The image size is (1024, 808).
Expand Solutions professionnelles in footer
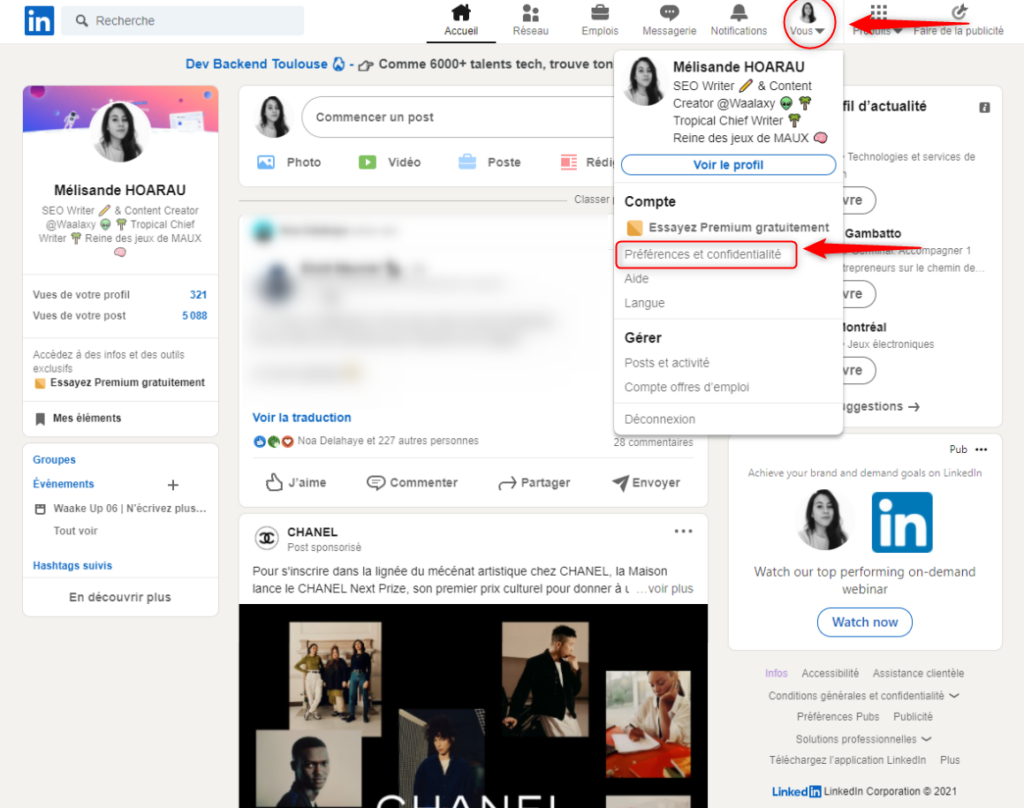862,737
